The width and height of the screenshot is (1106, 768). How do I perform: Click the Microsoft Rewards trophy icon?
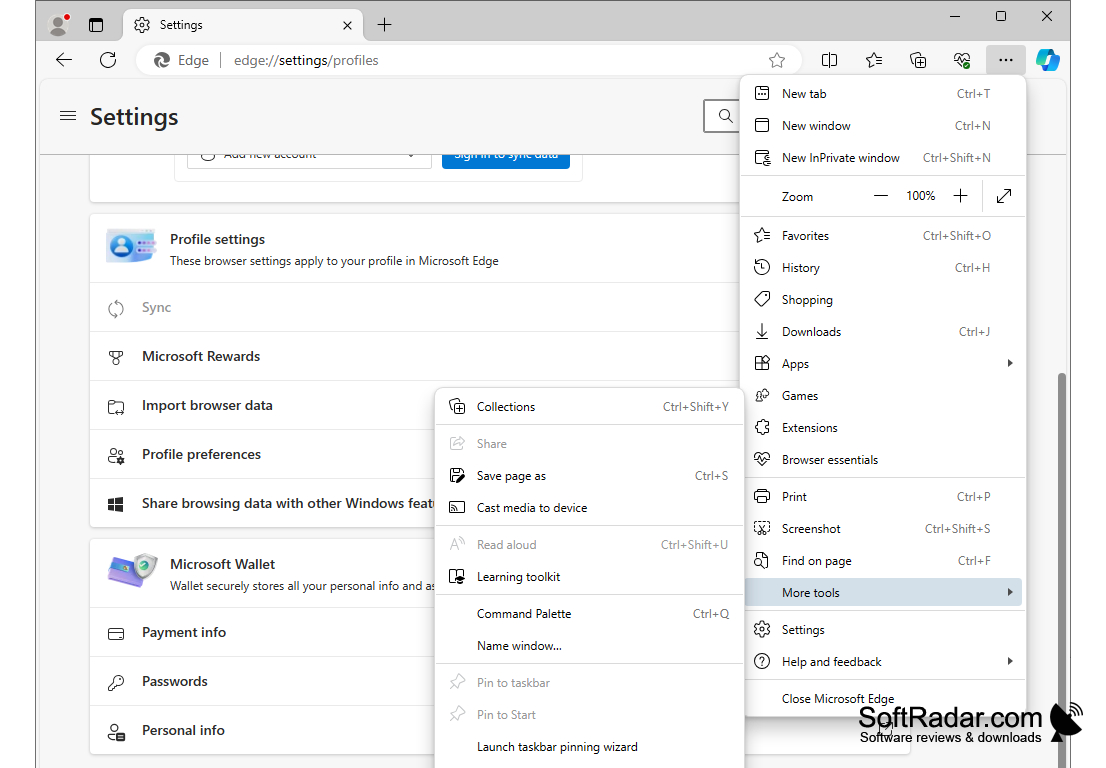pos(116,358)
